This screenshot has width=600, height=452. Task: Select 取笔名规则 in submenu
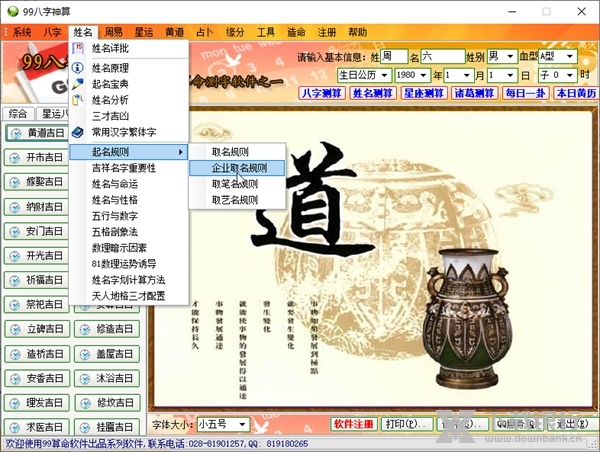pyautogui.click(x=237, y=184)
